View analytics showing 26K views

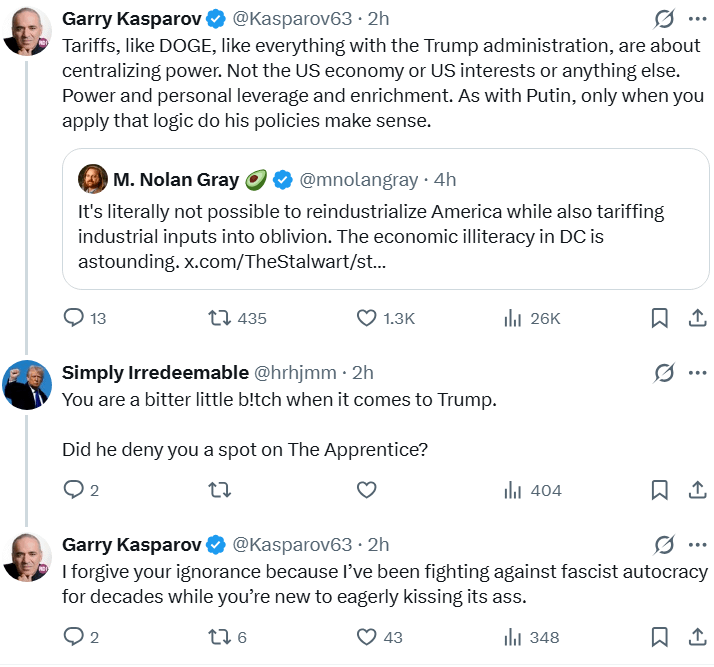pyautogui.click(x=513, y=318)
